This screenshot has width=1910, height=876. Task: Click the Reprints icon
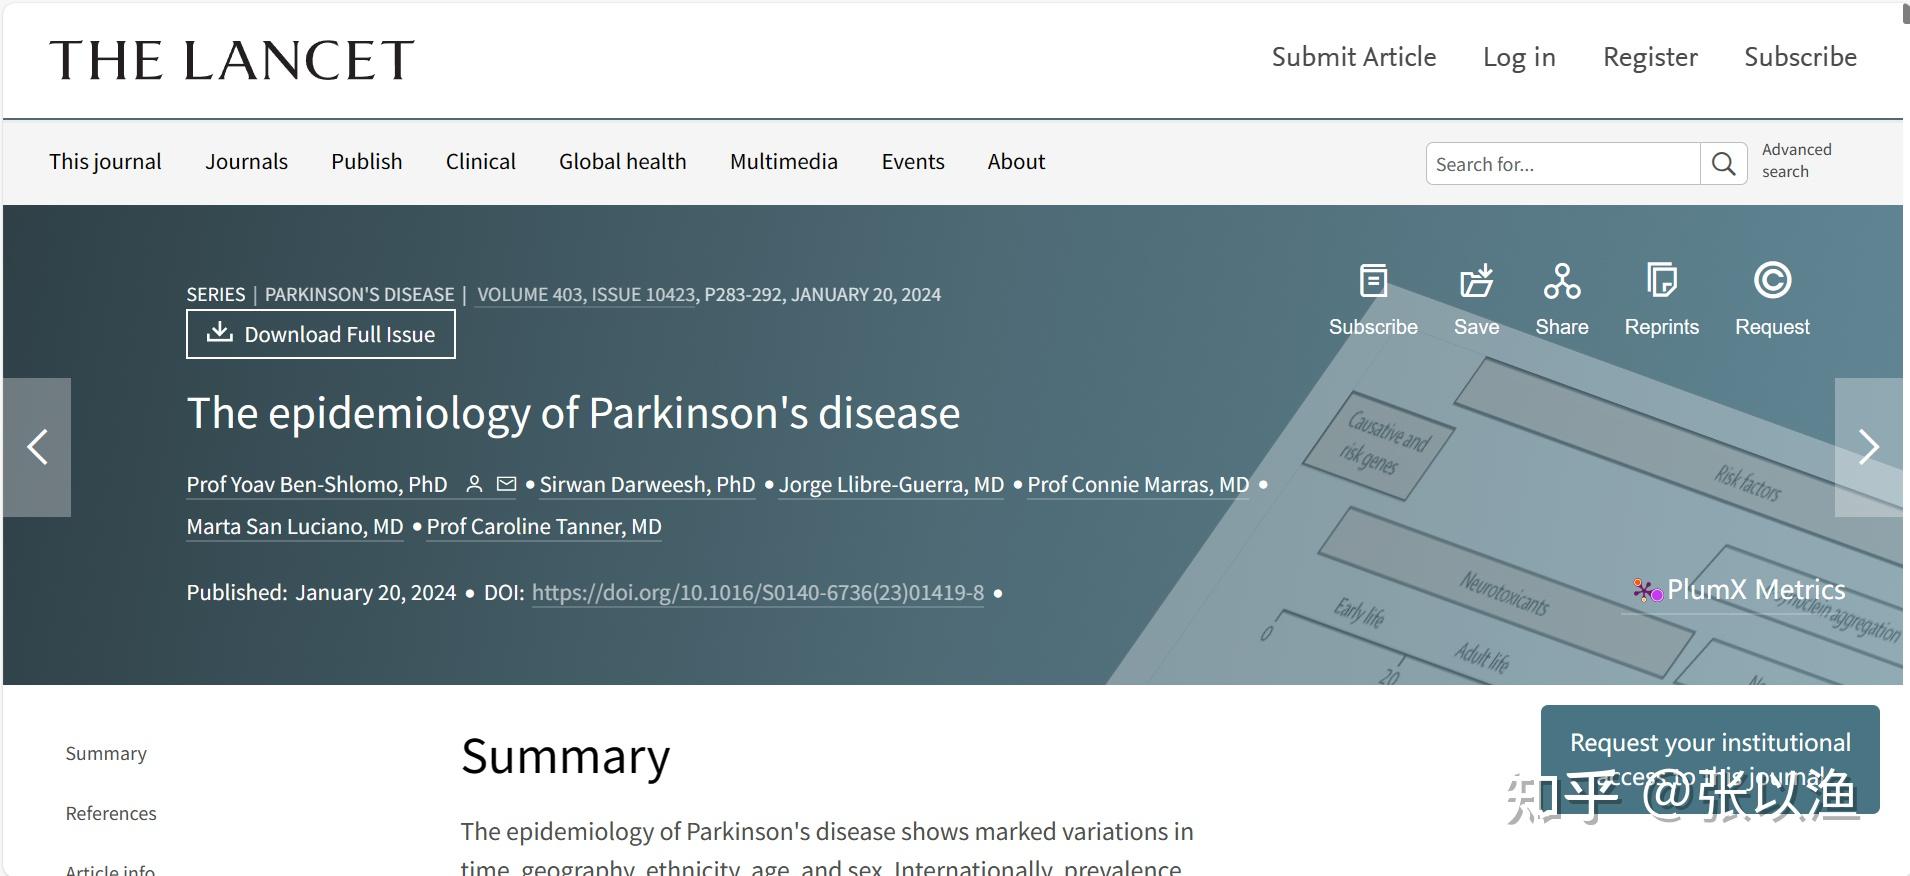click(x=1661, y=281)
